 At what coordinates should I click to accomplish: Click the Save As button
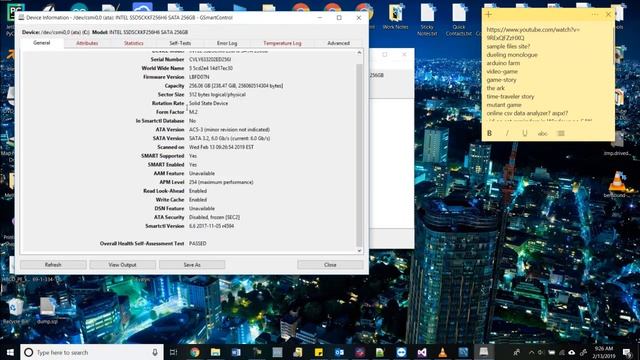click(192, 265)
